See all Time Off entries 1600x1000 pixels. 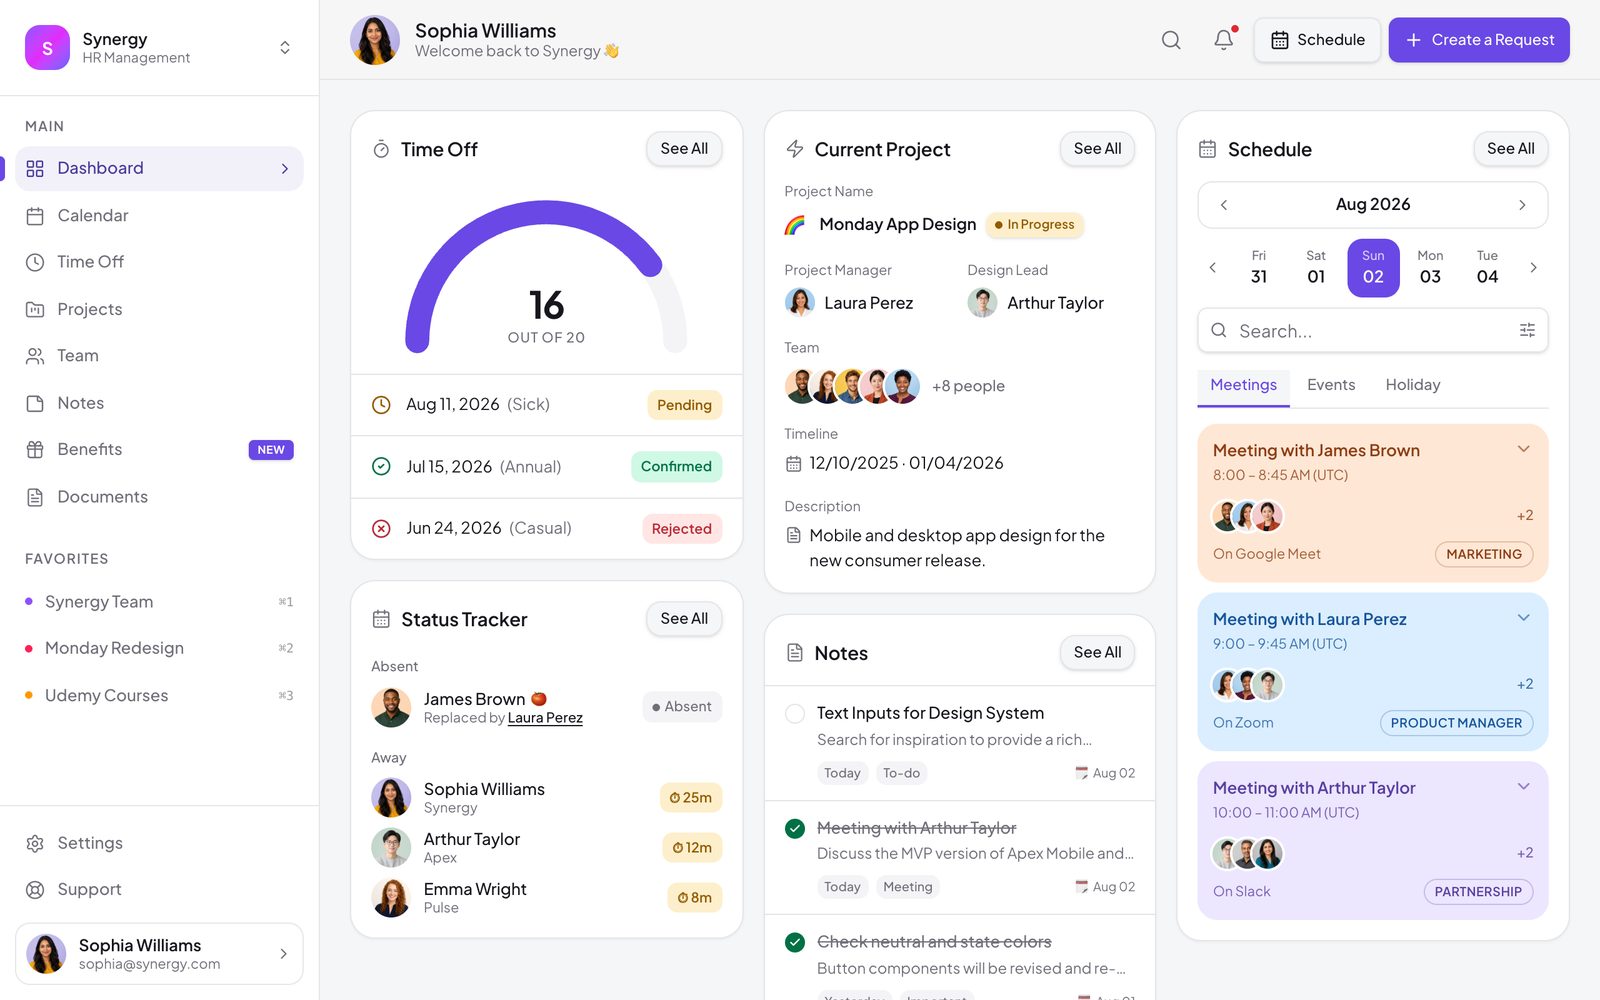pos(684,149)
